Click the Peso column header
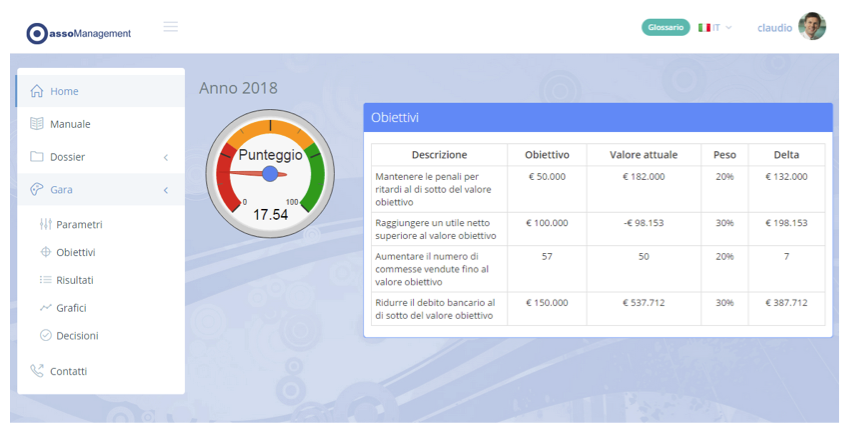This screenshot has width=850, height=432. [725, 154]
